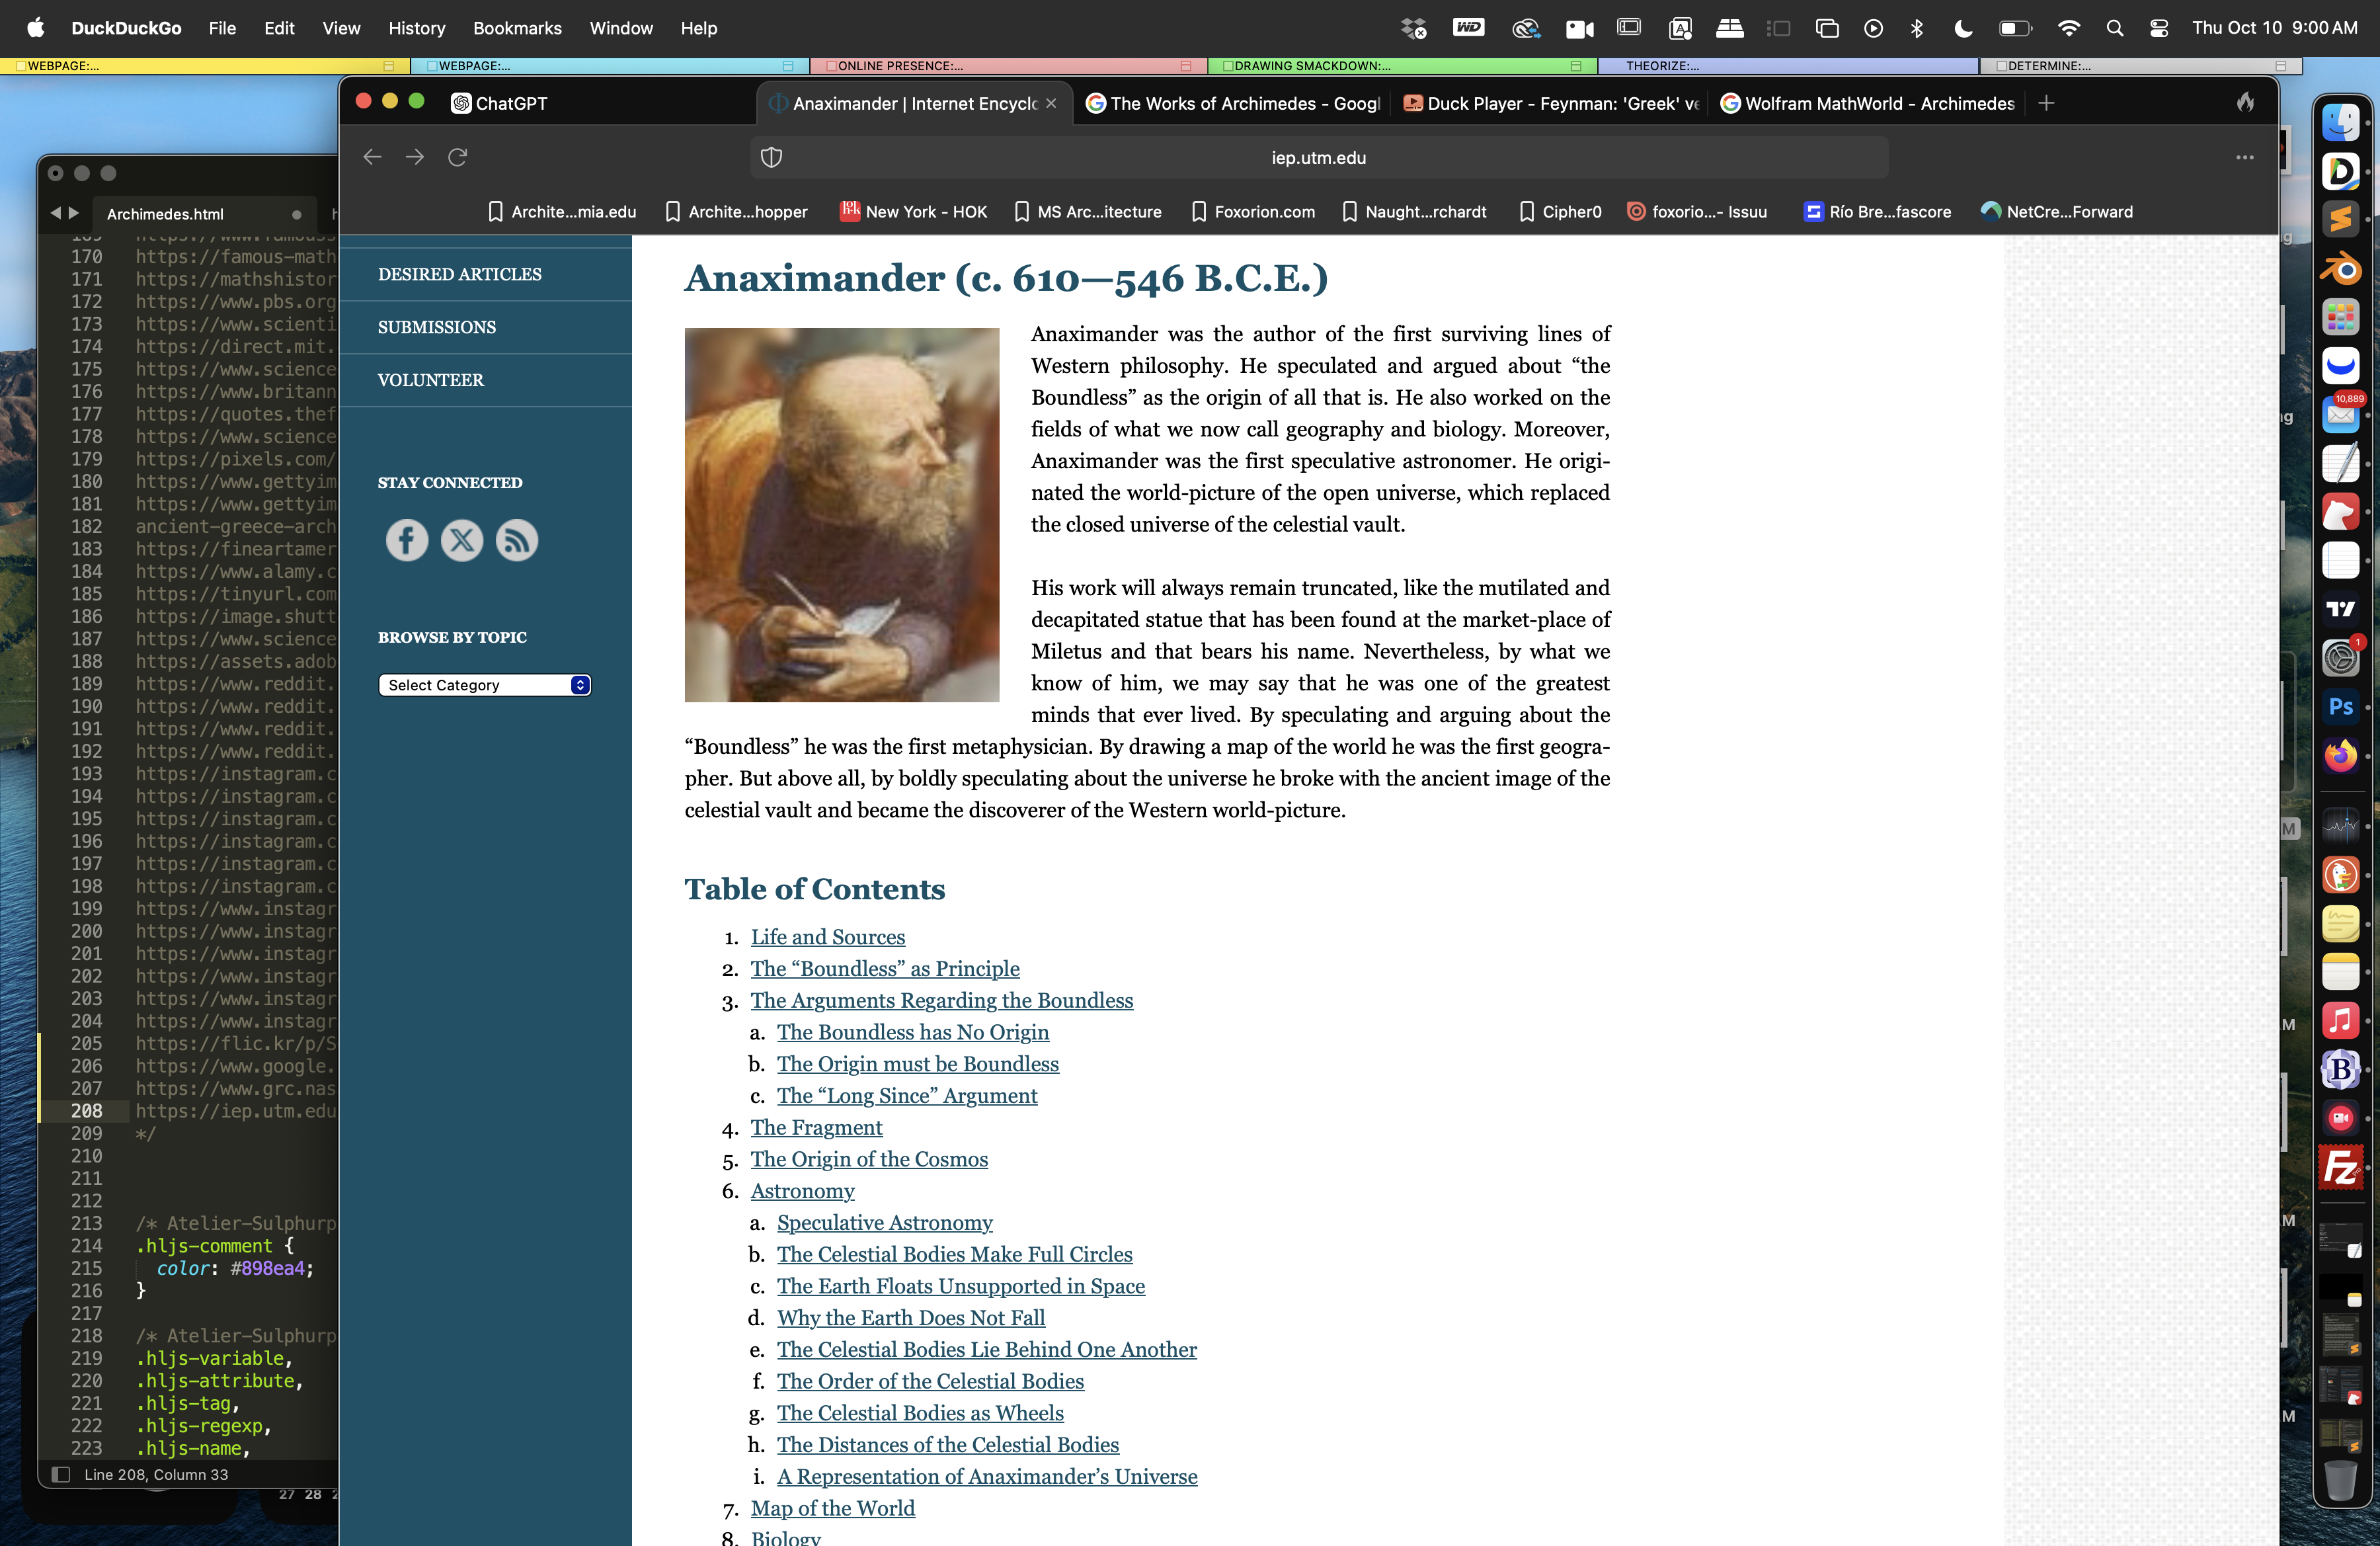Screen dimensions: 2380x1546
Task: Click the date and time in menu bar
Action: [2275, 28]
